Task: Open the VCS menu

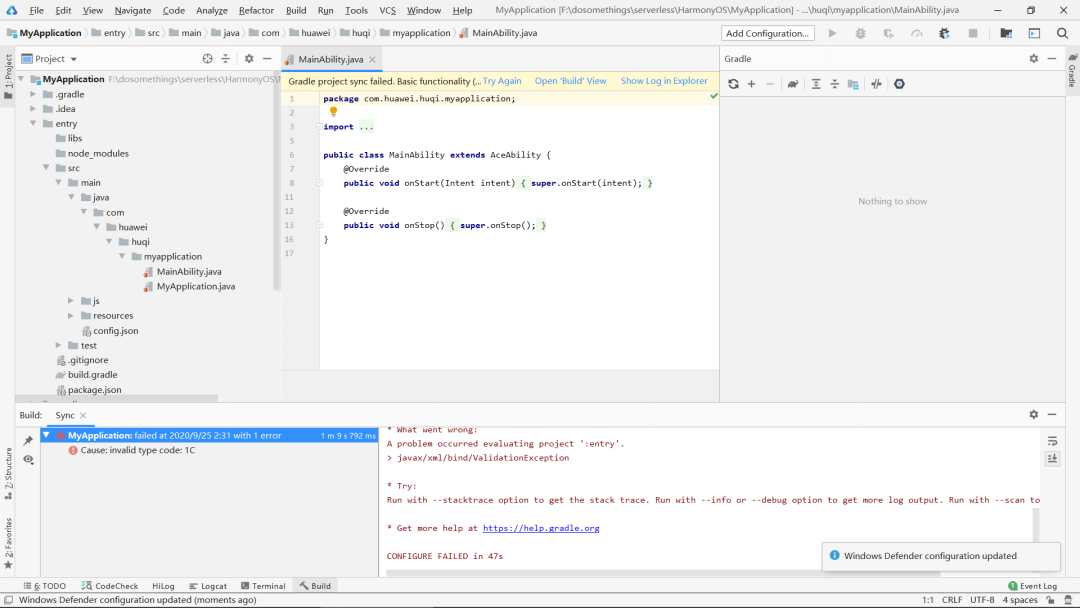Action: (x=388, y=10)
